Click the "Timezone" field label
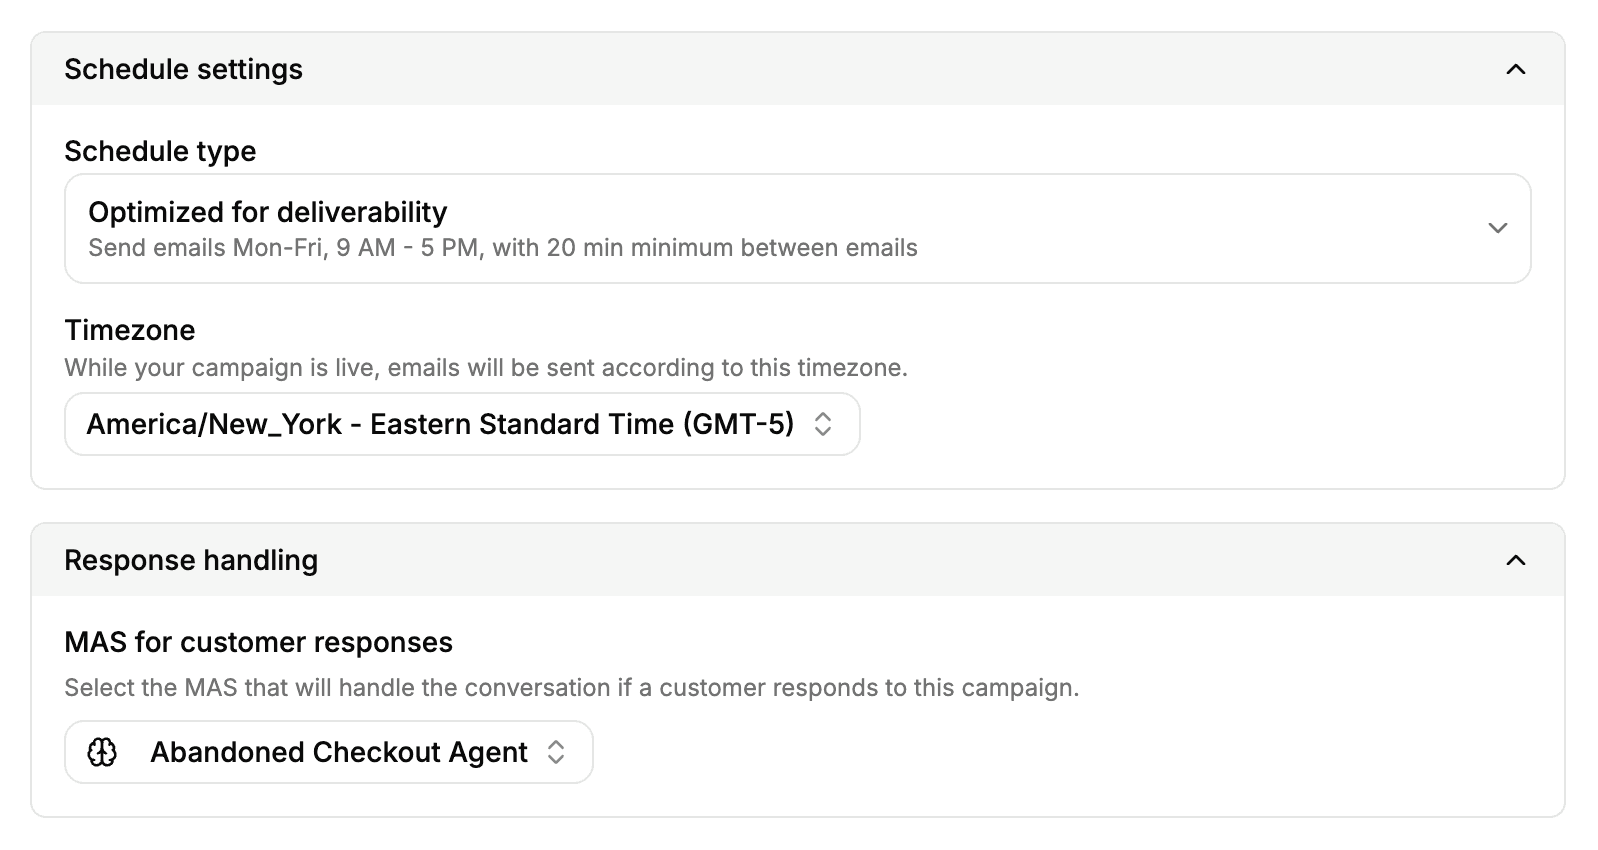Image resolution: width=1598 pixels, height=850 pixels. pos(130,330)
